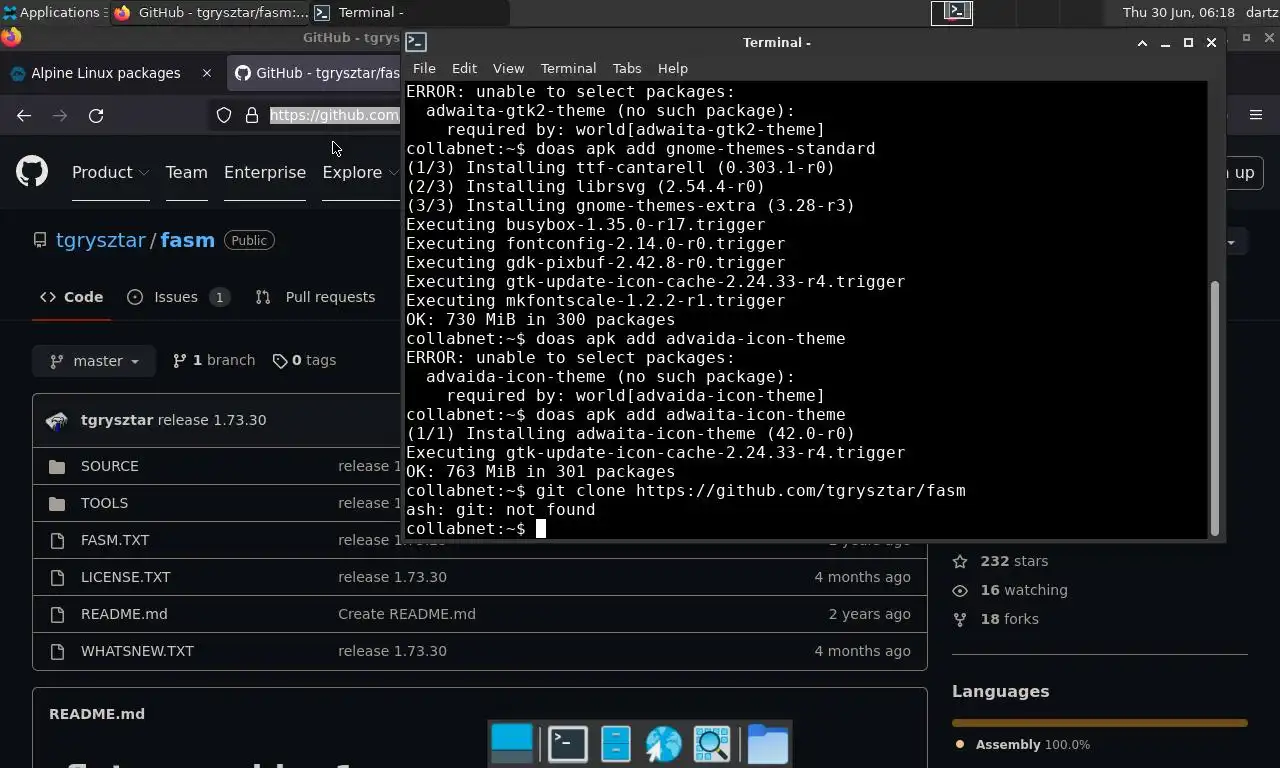Launch the web browser globe dock icon
Screen dimensions: 1280x768
click(663, 743)
